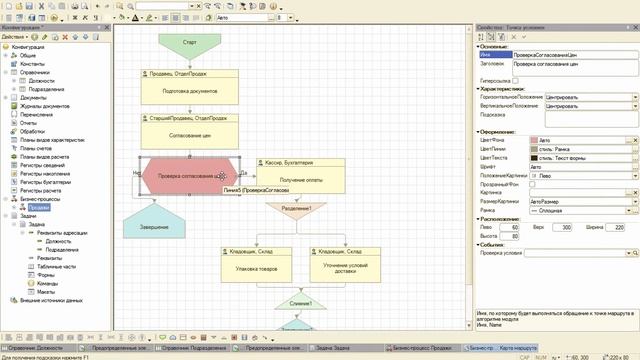This screenshot has width=640, height=360.
Task: Click the Имя name input field in Properties
Action: (x=575, y=55)
